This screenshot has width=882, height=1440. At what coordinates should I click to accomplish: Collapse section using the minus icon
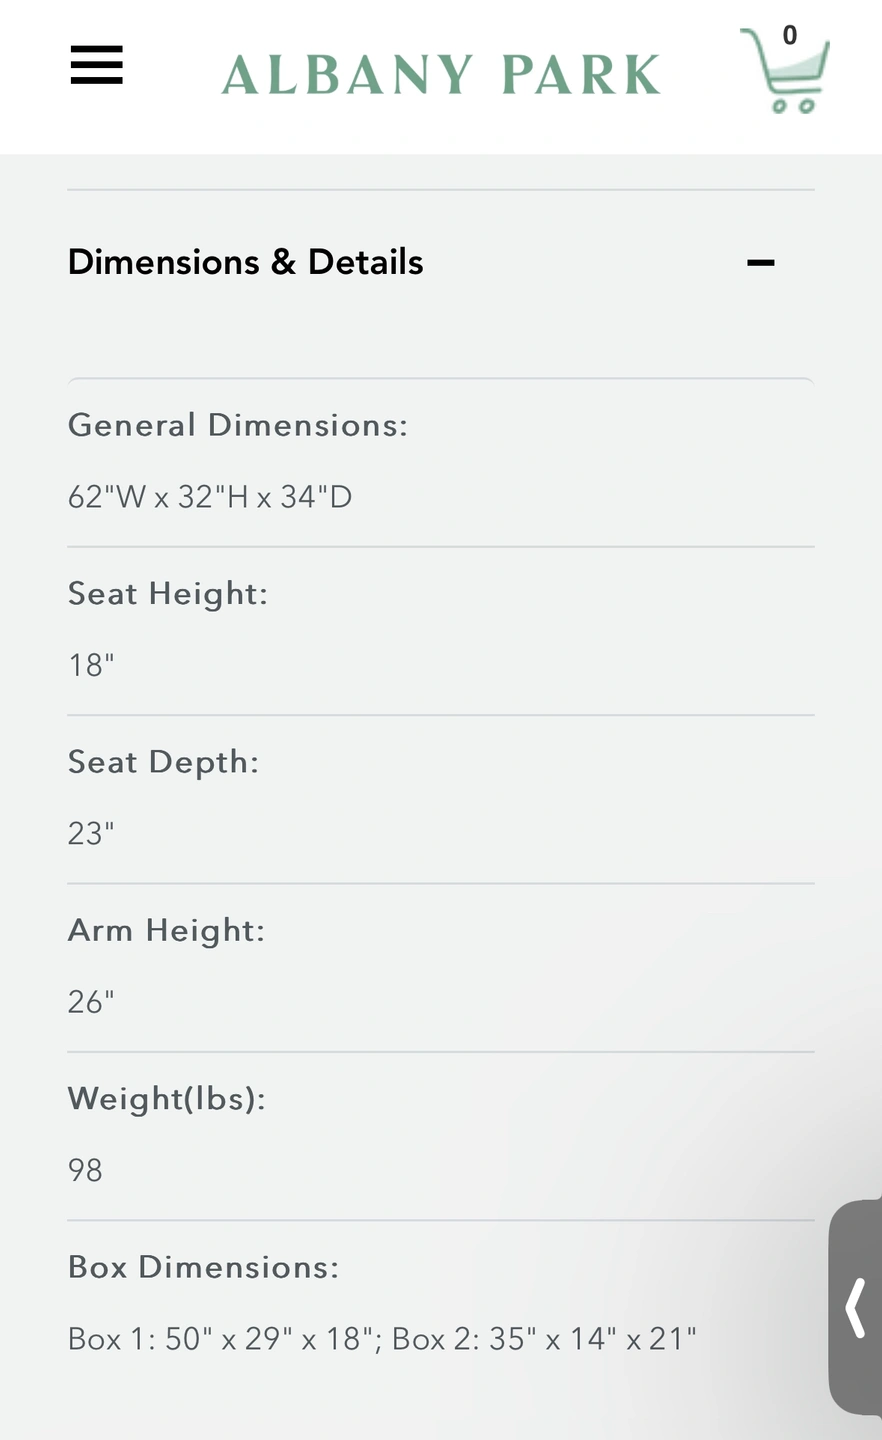tap(760, 263)
